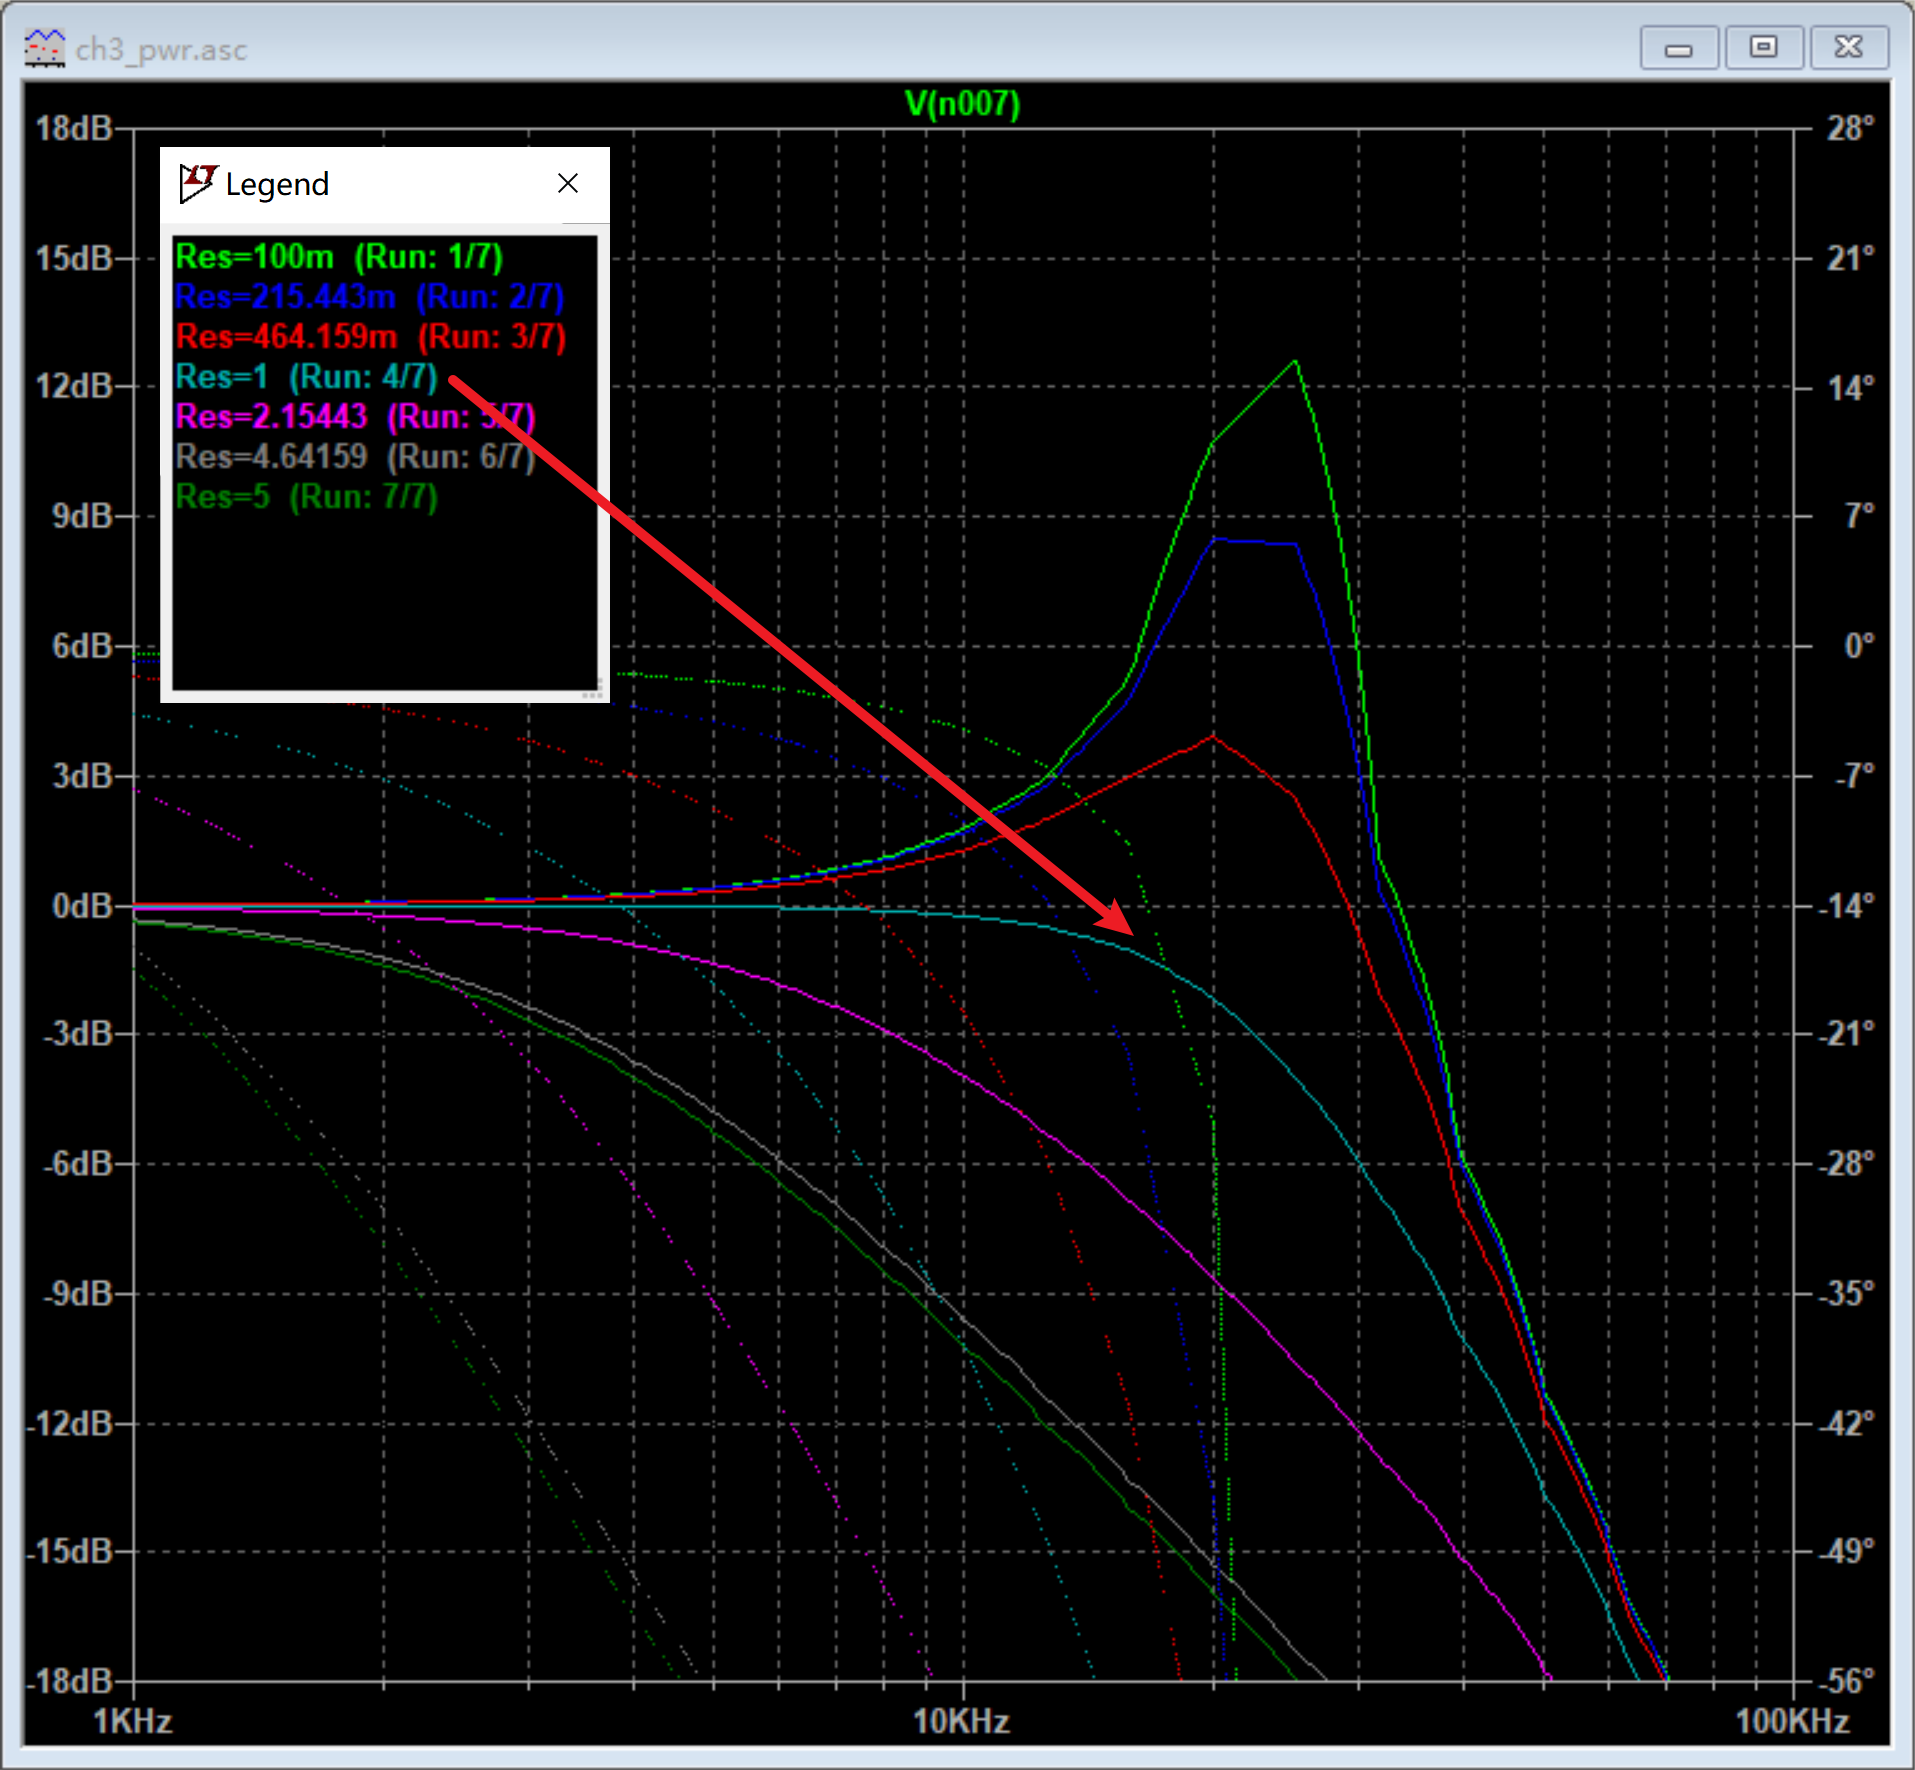This screenshot has height=1770, width=1915.
Task: Click the -56° right phase axis label
Action: [x=1846, y=1681]
